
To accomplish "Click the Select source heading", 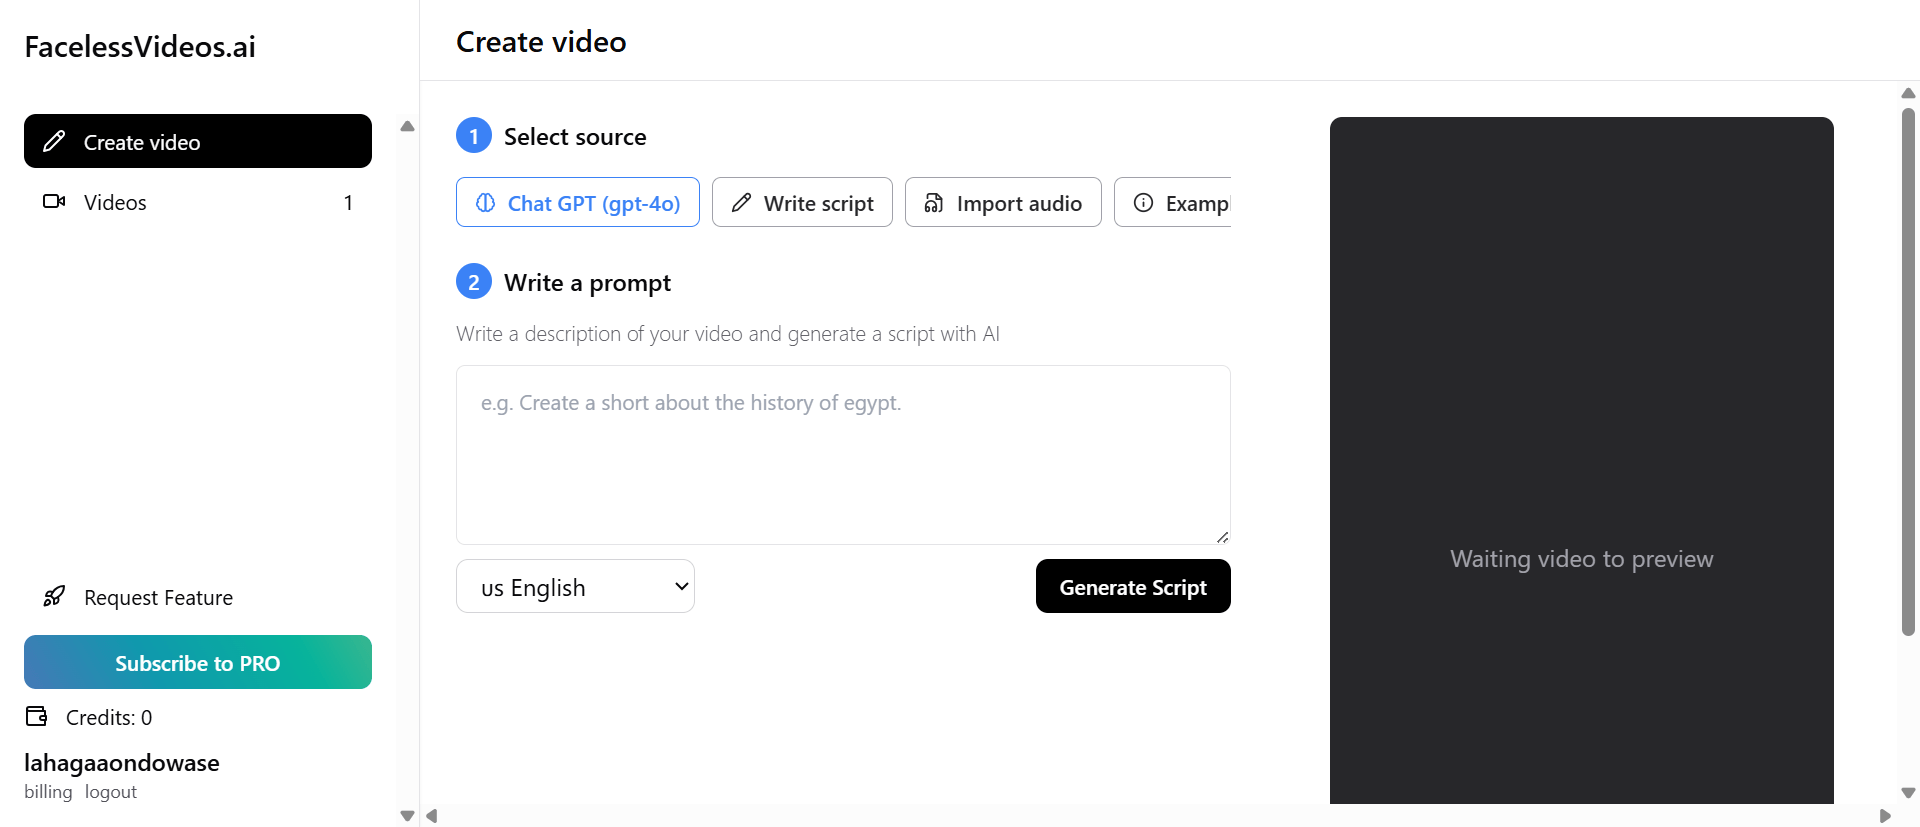I will point(575,136).
